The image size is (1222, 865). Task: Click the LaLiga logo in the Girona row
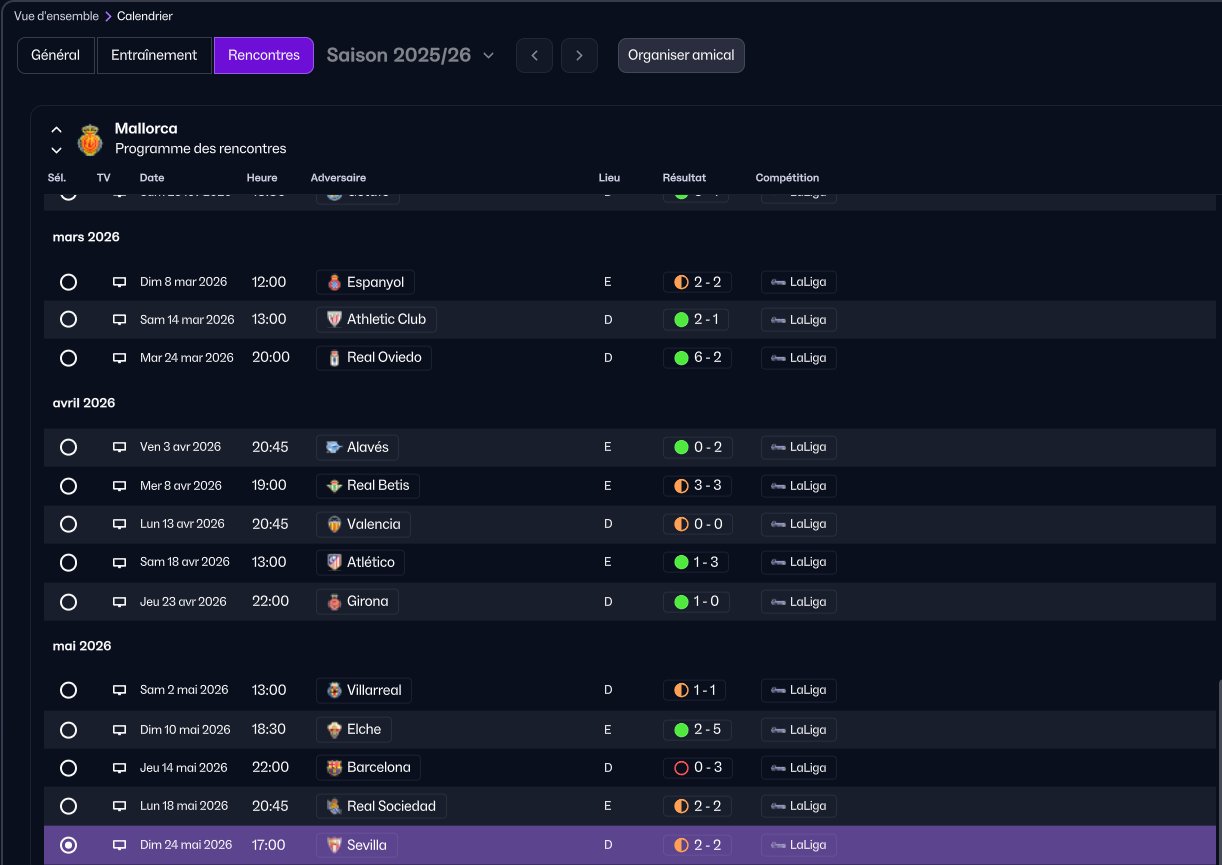point(777,602)
